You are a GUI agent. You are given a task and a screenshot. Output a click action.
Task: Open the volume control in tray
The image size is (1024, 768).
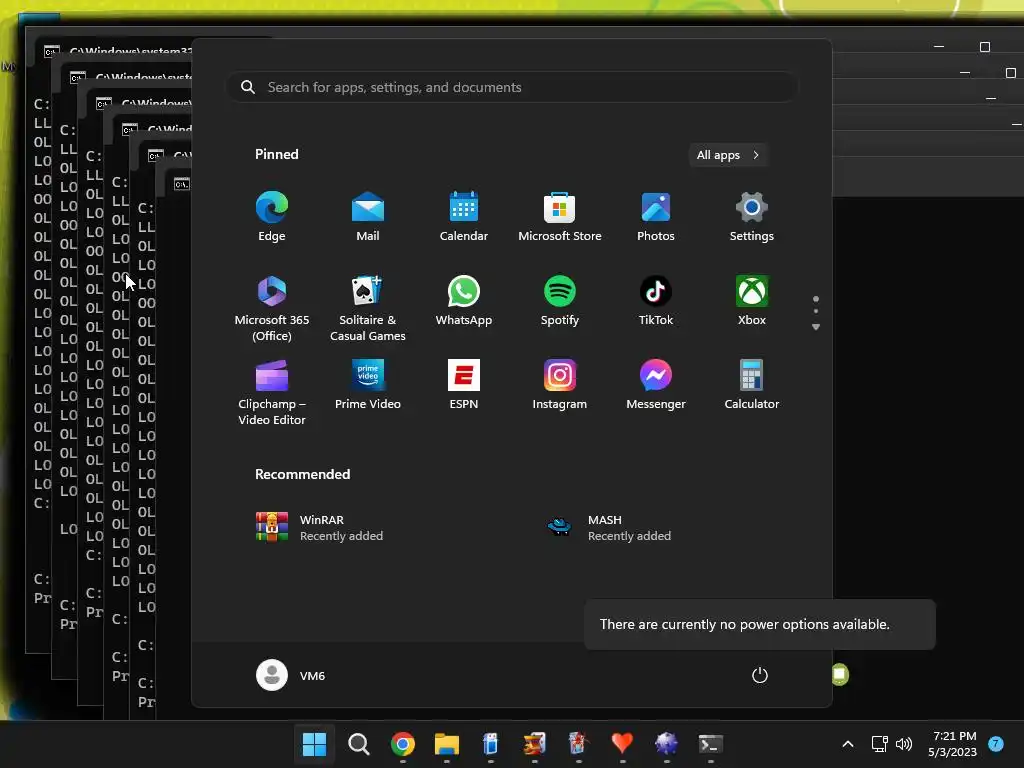pos(904,744)
